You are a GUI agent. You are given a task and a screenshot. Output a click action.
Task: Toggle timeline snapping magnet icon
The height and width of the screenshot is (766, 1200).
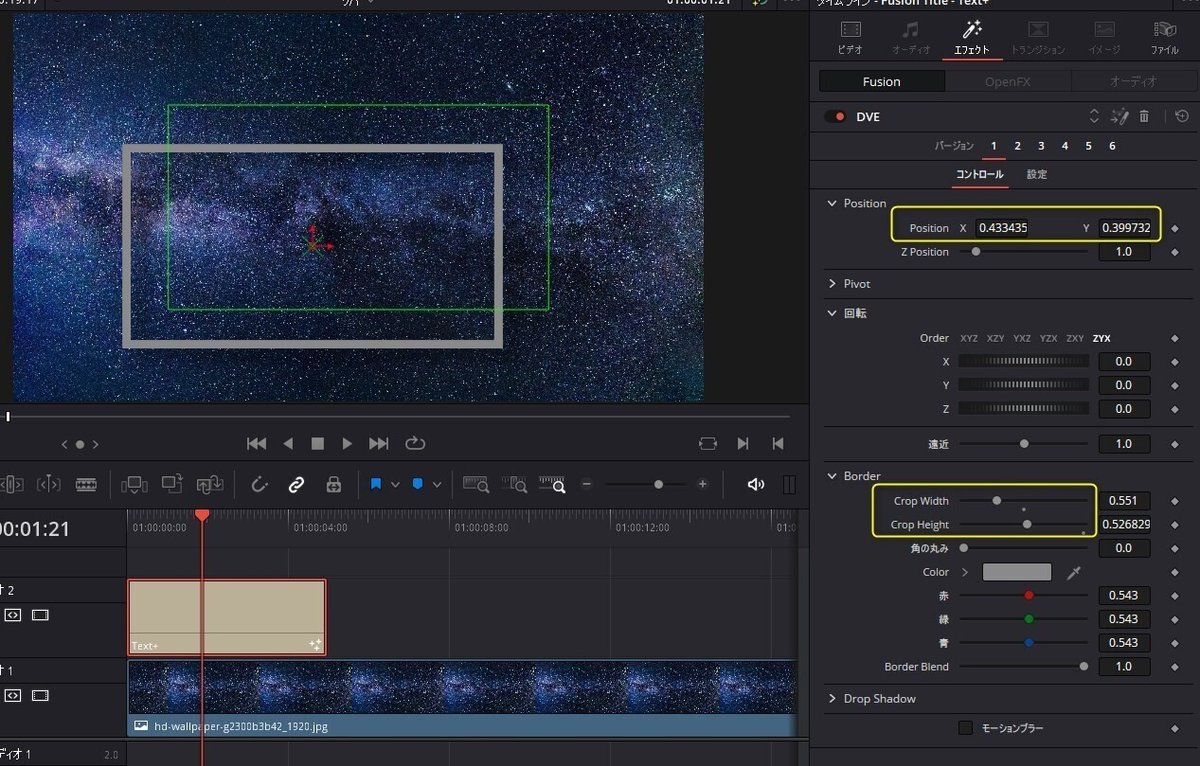point(260,485)
